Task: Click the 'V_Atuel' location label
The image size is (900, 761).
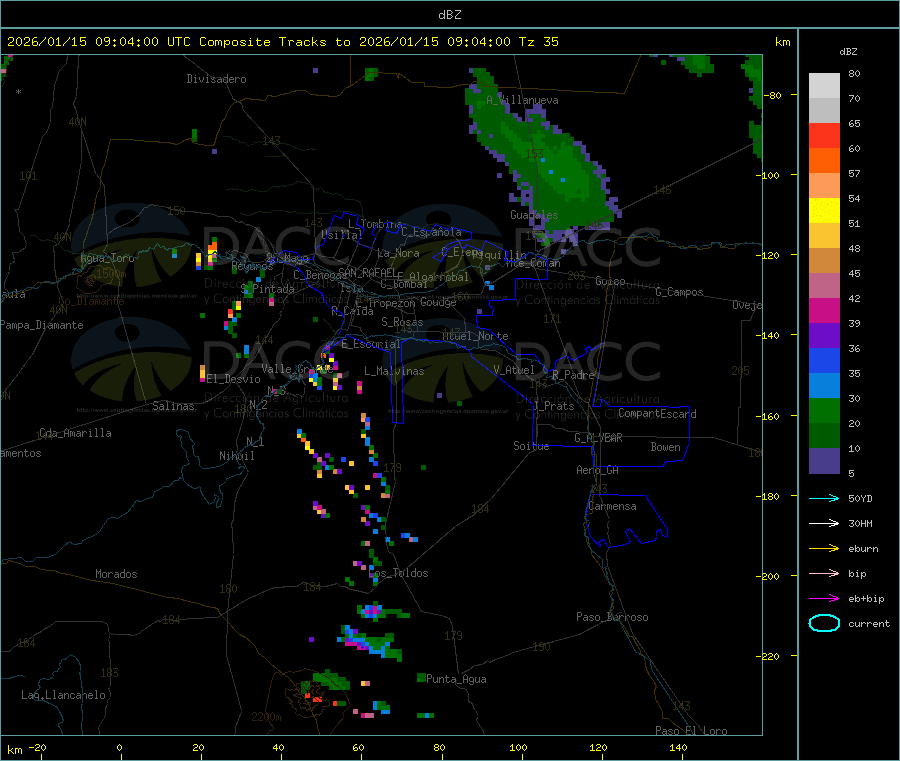Action: [514, 370]
